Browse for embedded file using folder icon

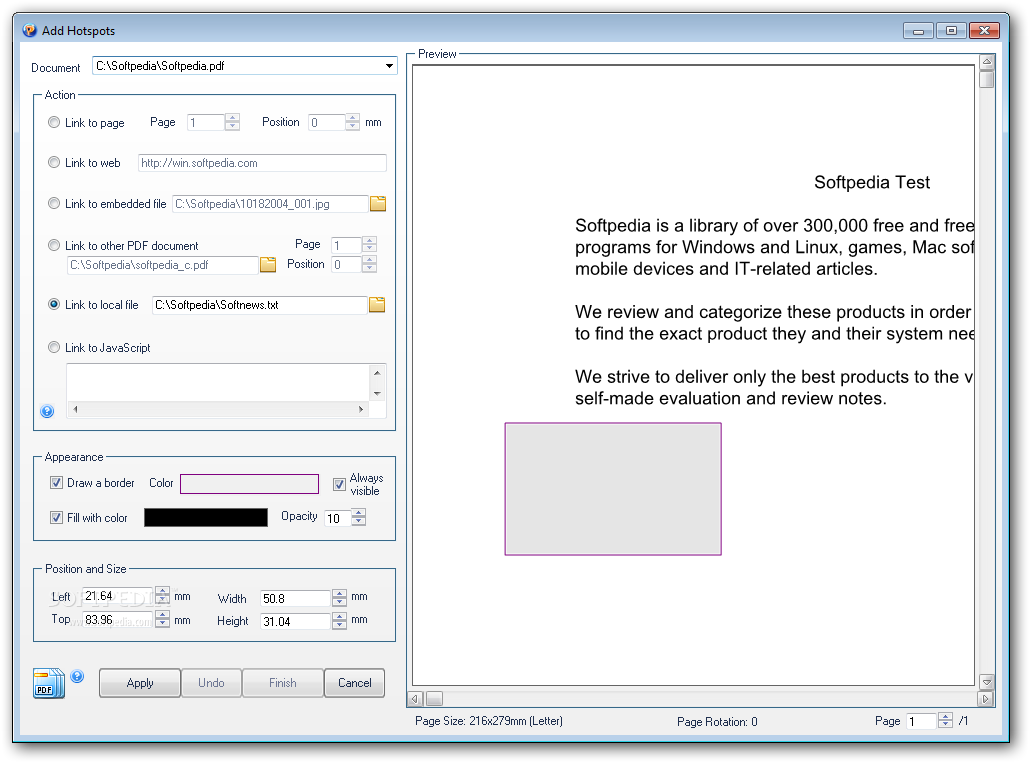(x=378, y=204)
